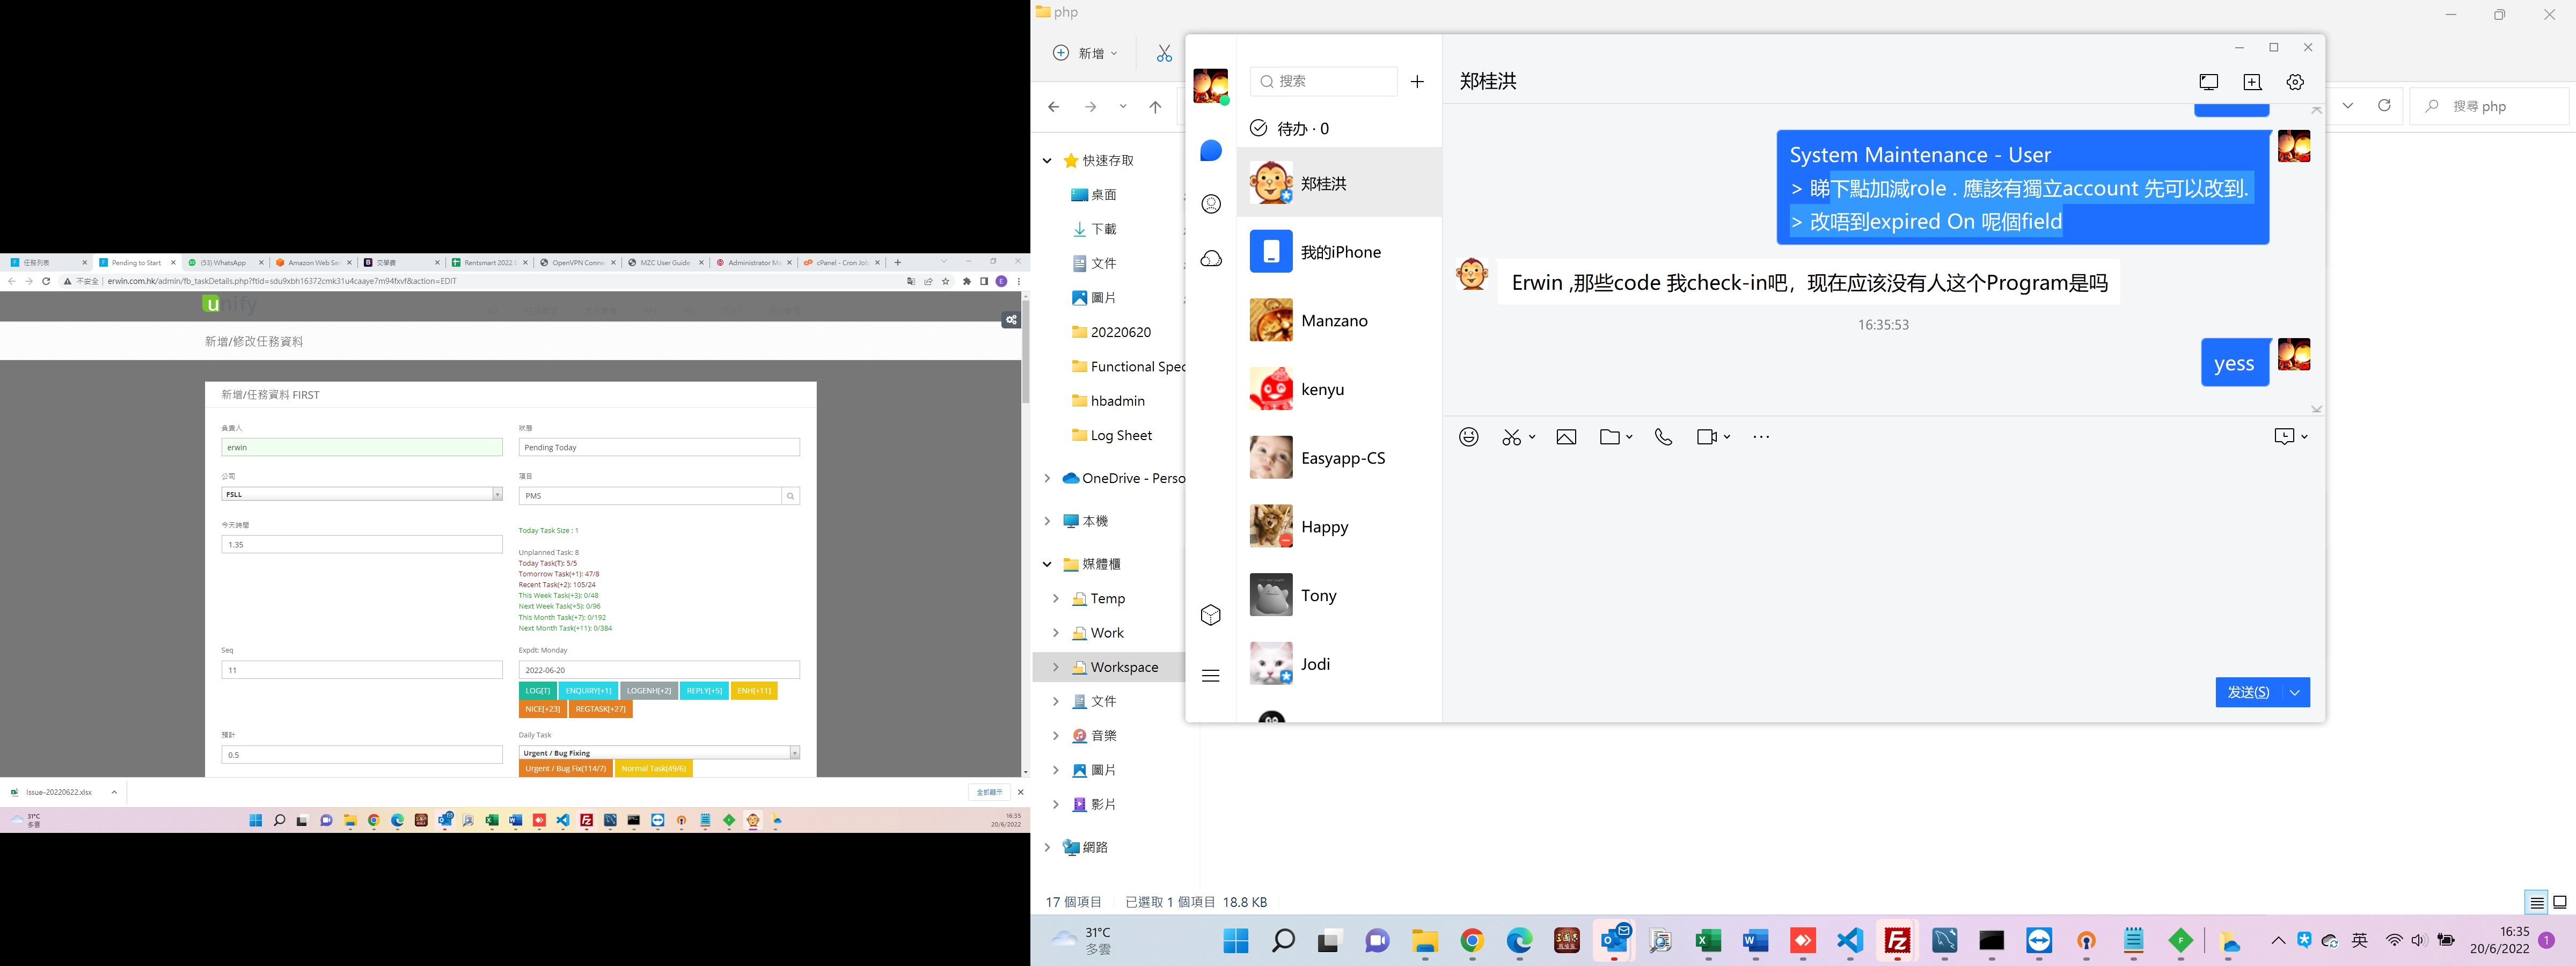Open chat settings gear for 郑桂洪

tap(2295, 82)
